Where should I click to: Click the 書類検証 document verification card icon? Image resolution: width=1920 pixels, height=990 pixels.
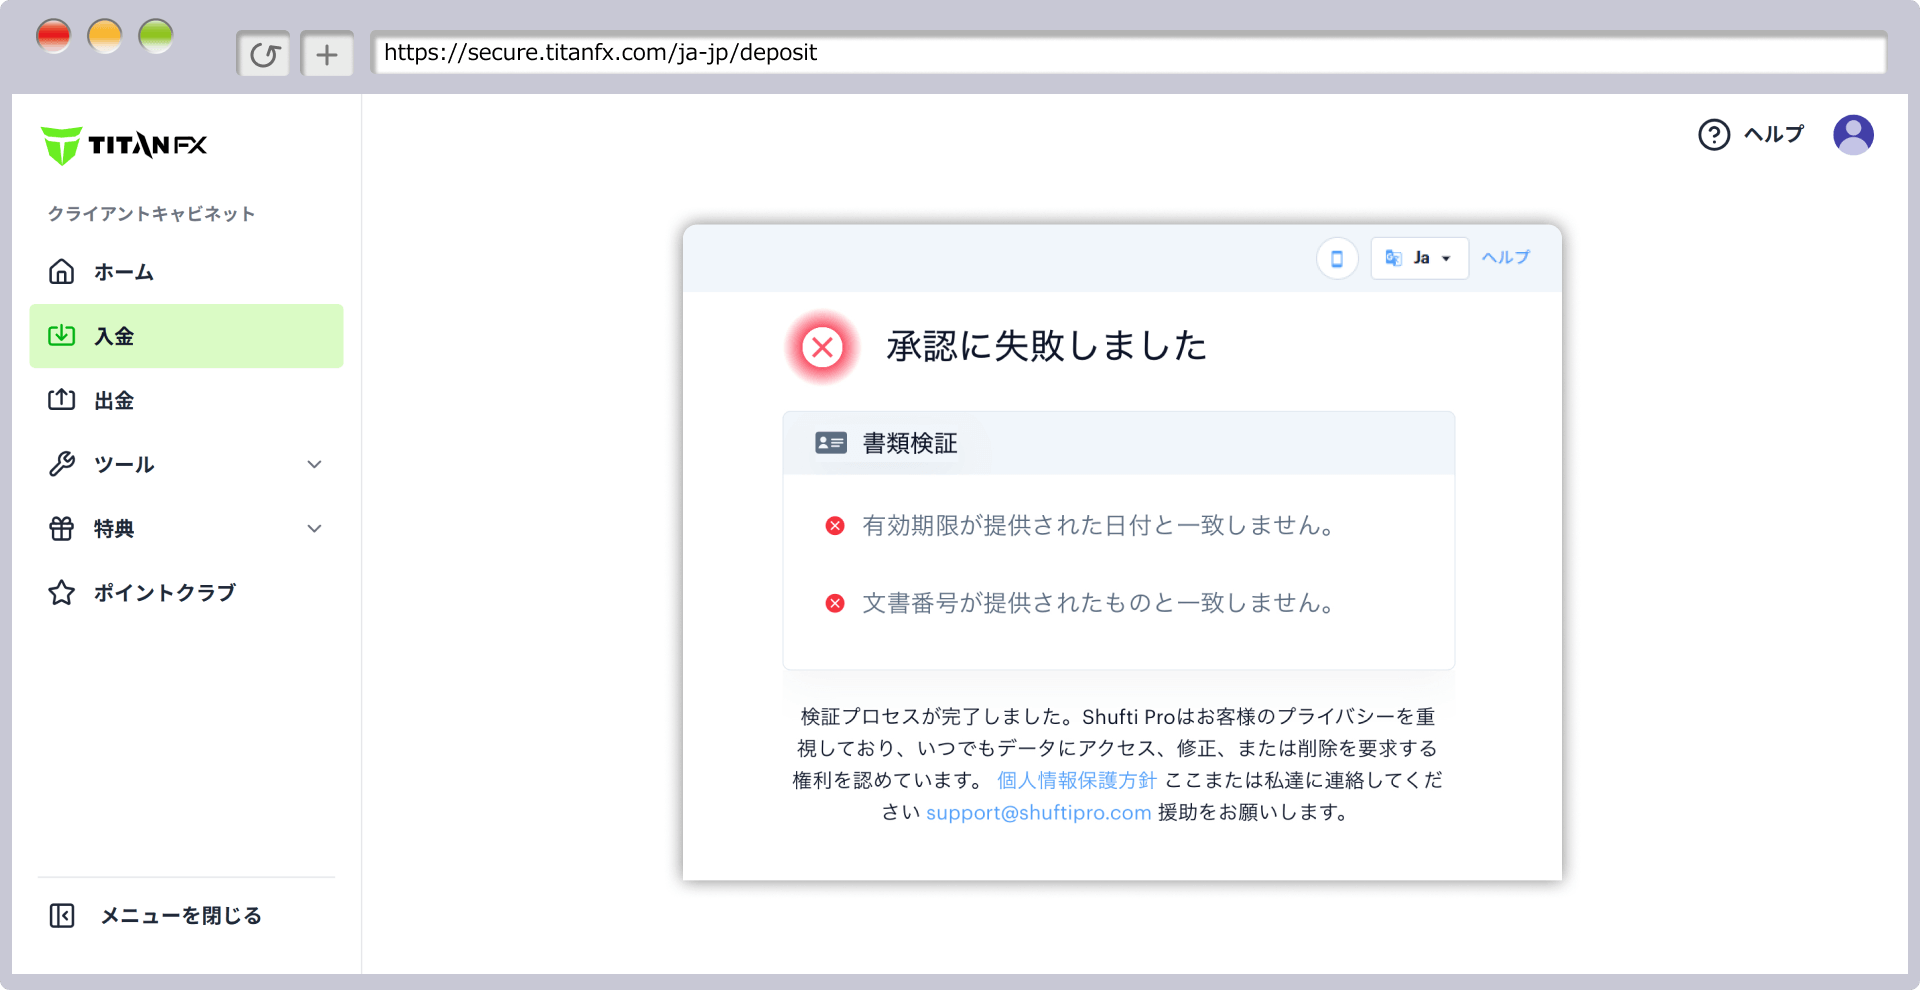[x=831, y=442]
